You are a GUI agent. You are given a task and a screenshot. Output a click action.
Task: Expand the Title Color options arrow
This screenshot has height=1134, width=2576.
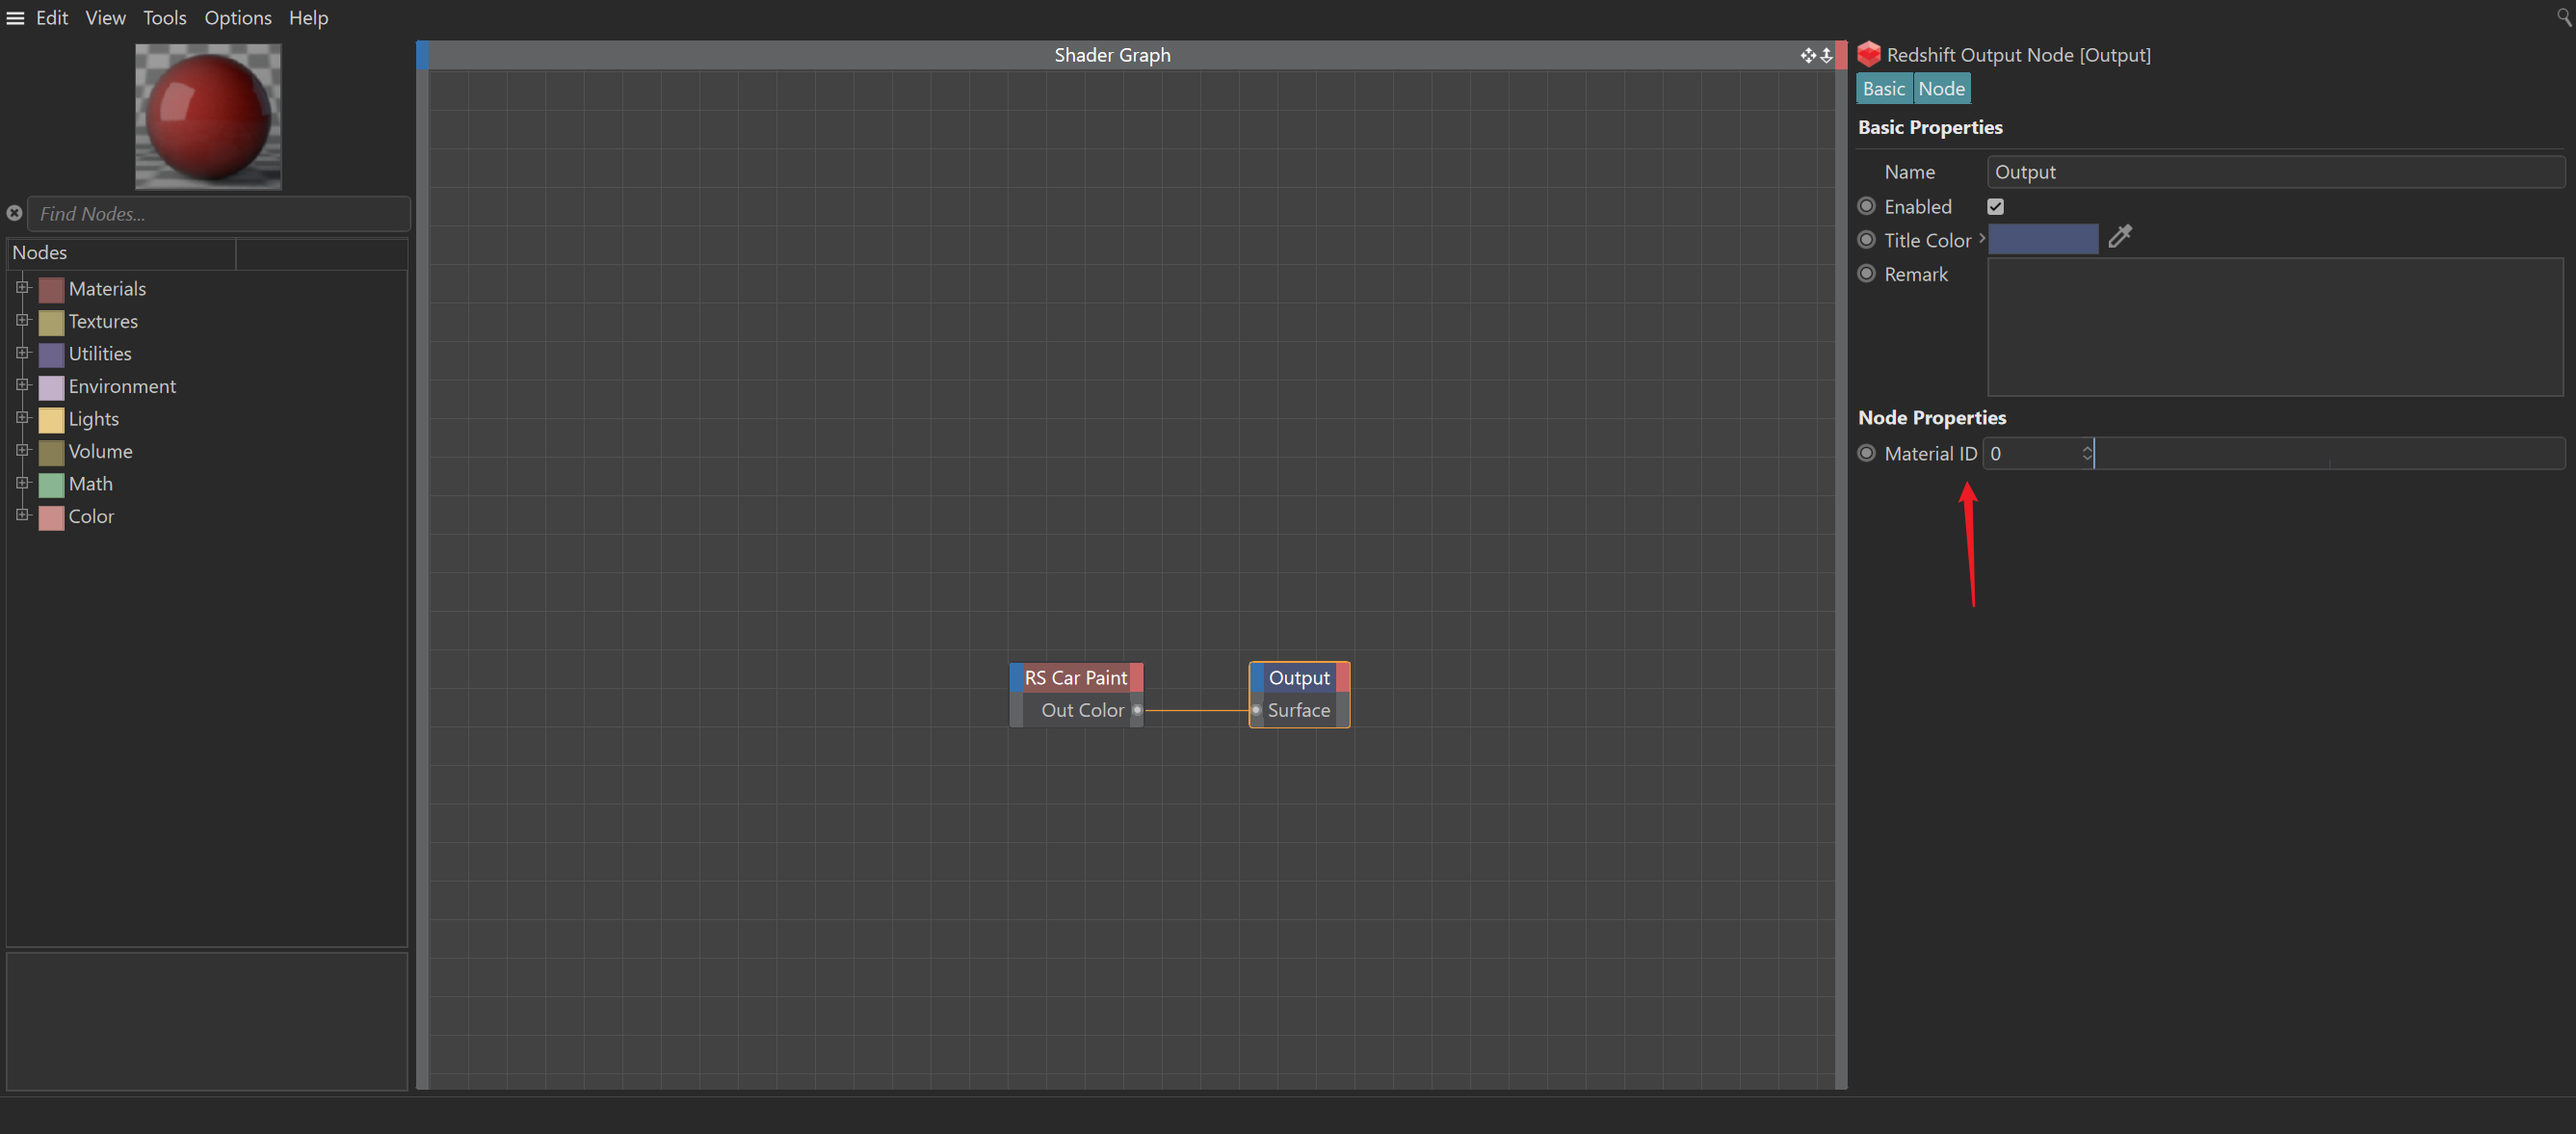tap(1981, 238)
